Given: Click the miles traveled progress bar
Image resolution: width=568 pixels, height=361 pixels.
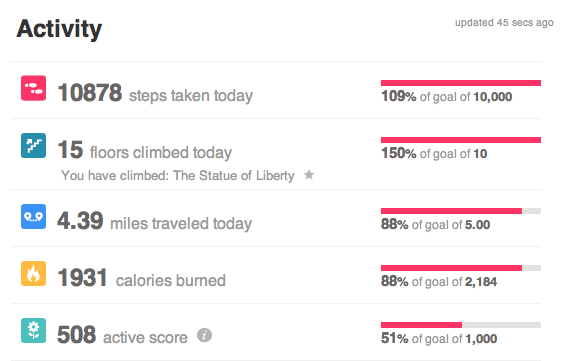Looking at the screenshot, I should coord(461,211).
